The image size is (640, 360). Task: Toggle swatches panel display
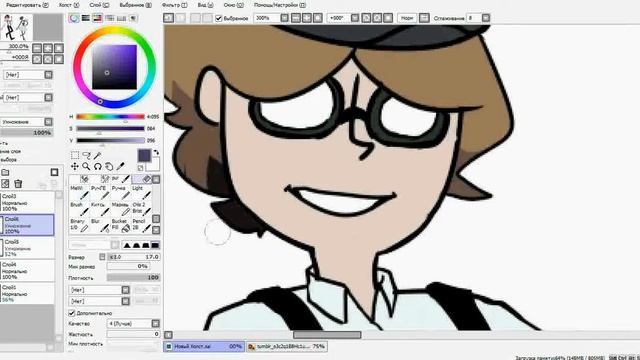tap(121, 18)
